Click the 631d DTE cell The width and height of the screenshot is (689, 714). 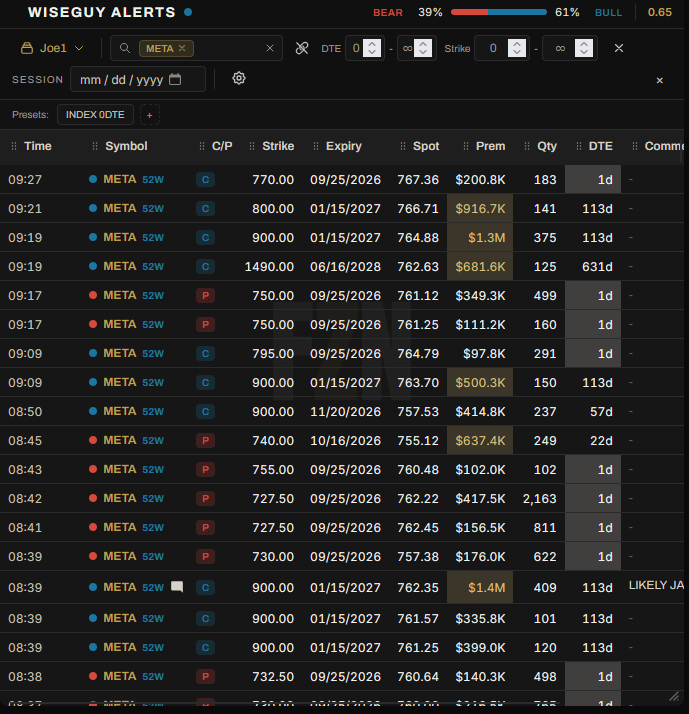(x=597, y=266)
